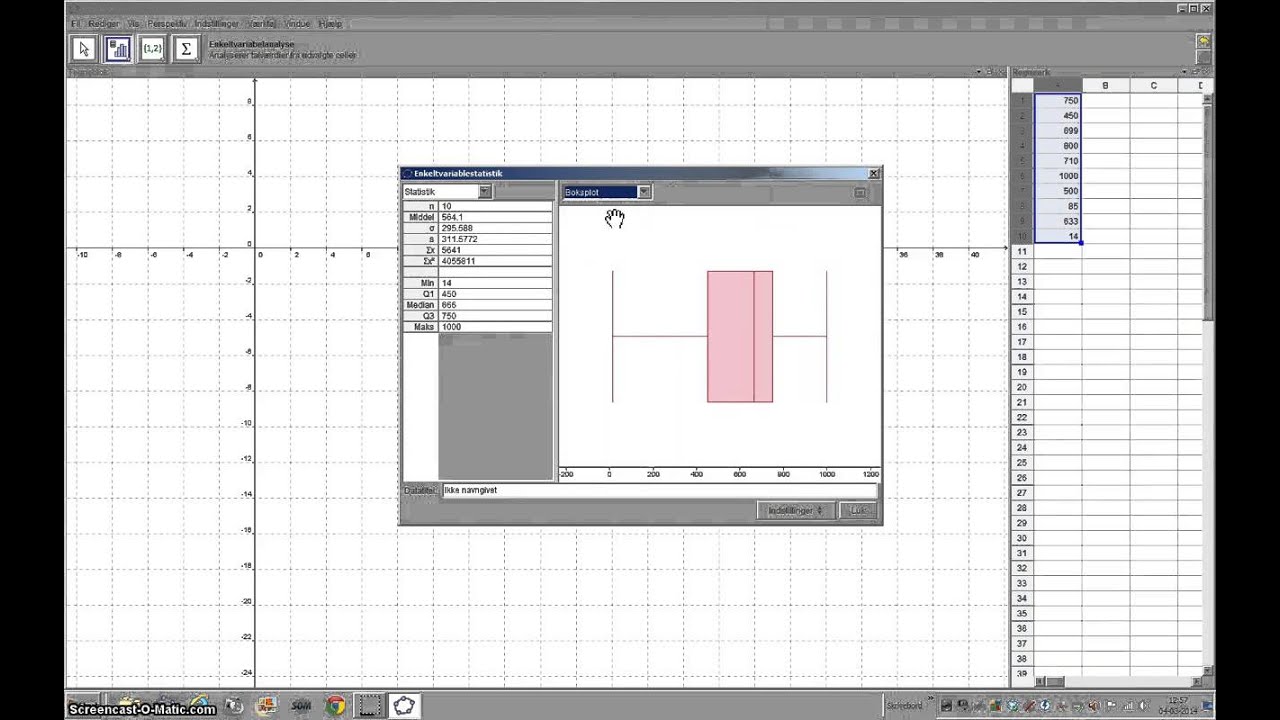This screenshot has height=720, width=1280.
Task: Switch to GeoGebra taskbar icon
Action: tap(404, 706)
